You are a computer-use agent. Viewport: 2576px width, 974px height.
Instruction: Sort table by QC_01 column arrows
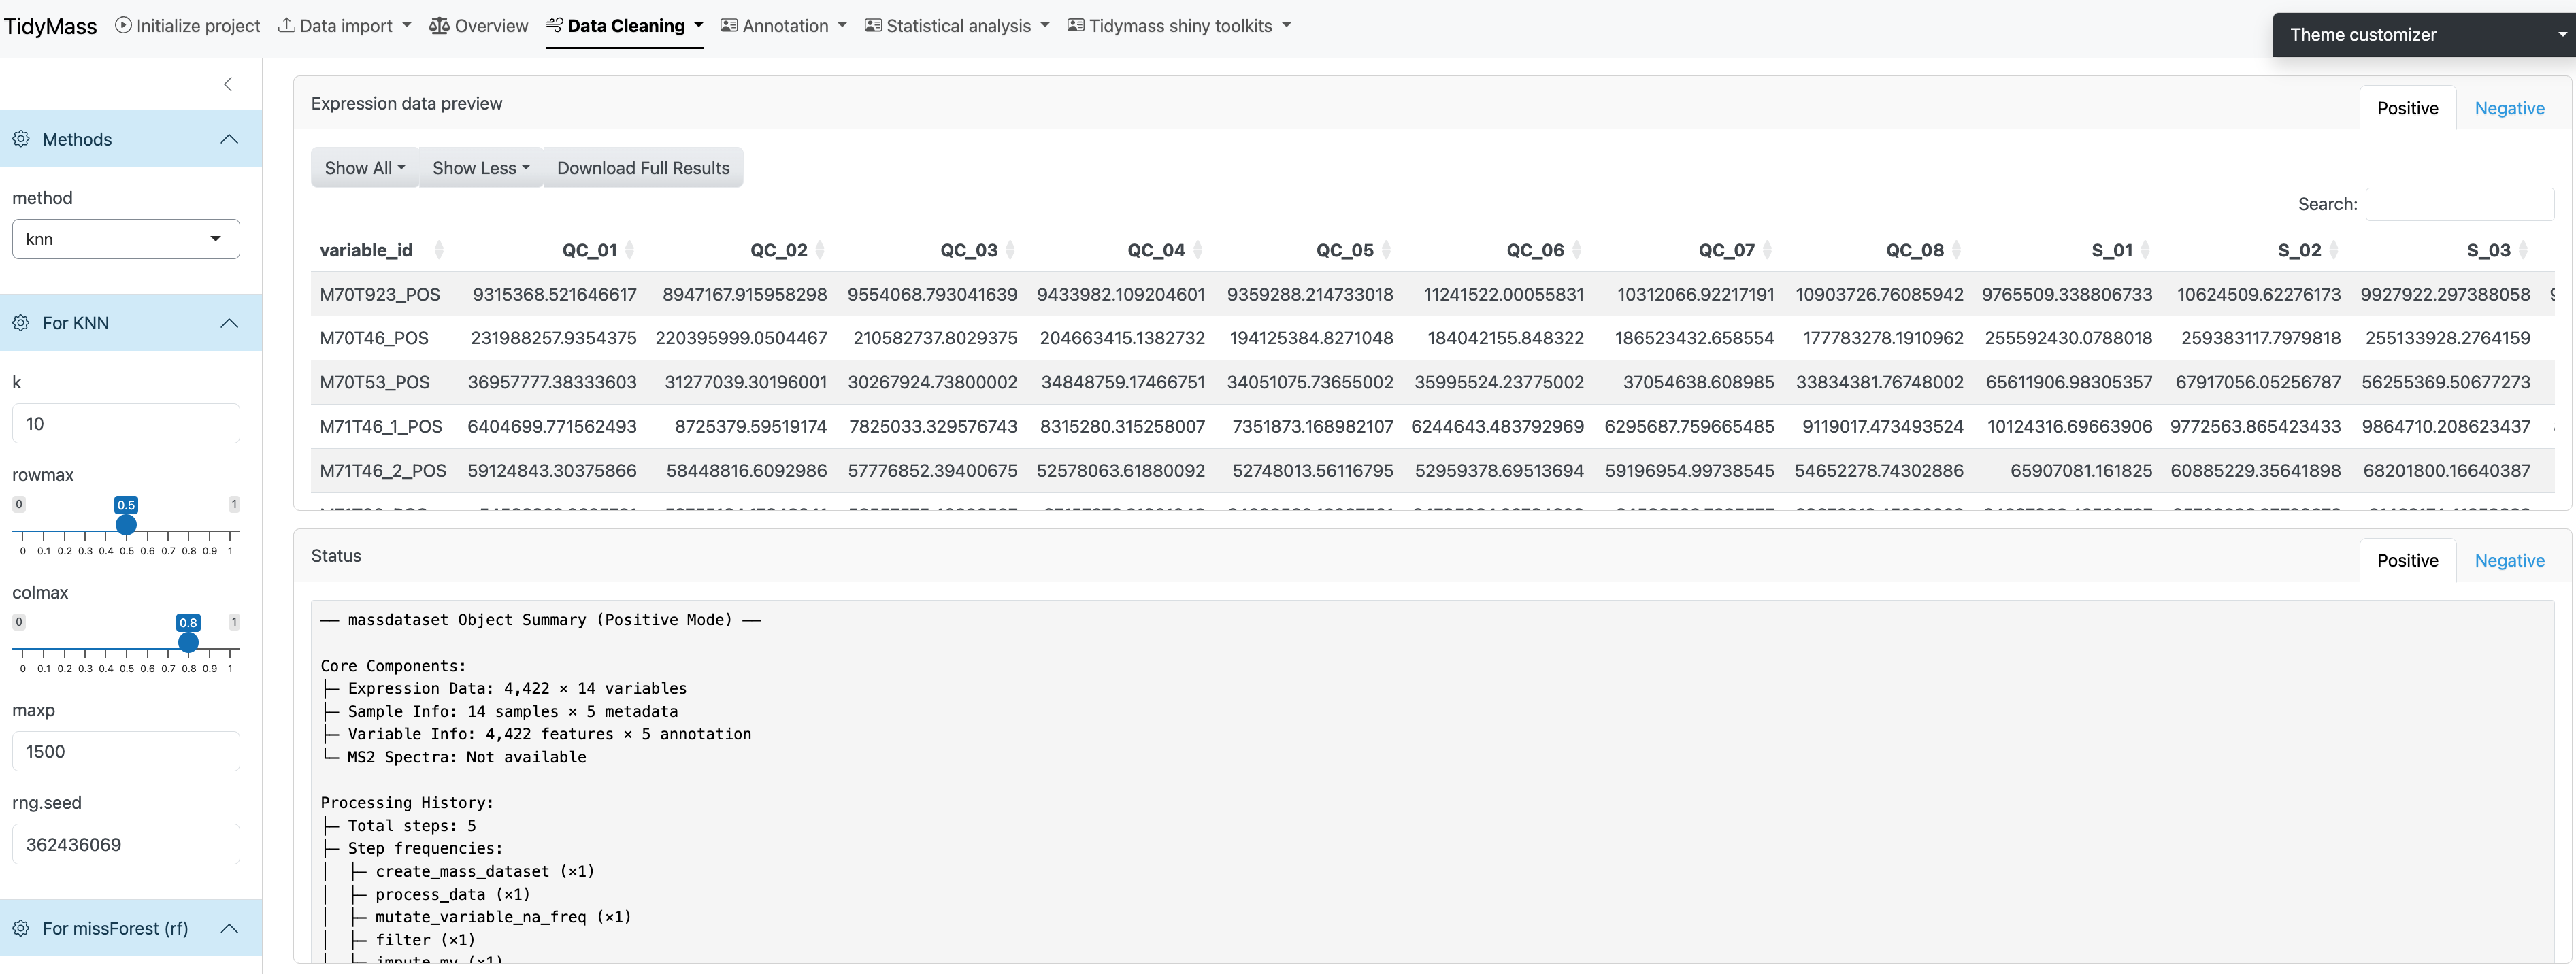point(629,250)
